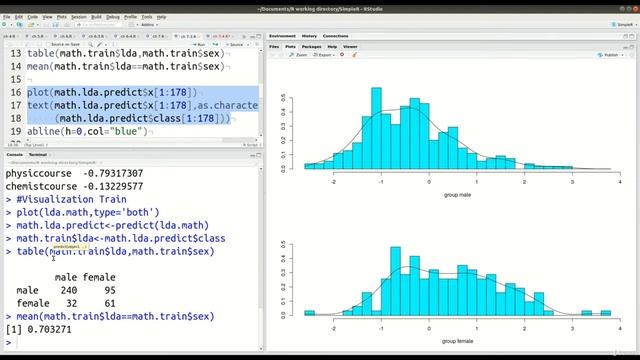Click the re-run previous region icon

click(x=215, y=44)
